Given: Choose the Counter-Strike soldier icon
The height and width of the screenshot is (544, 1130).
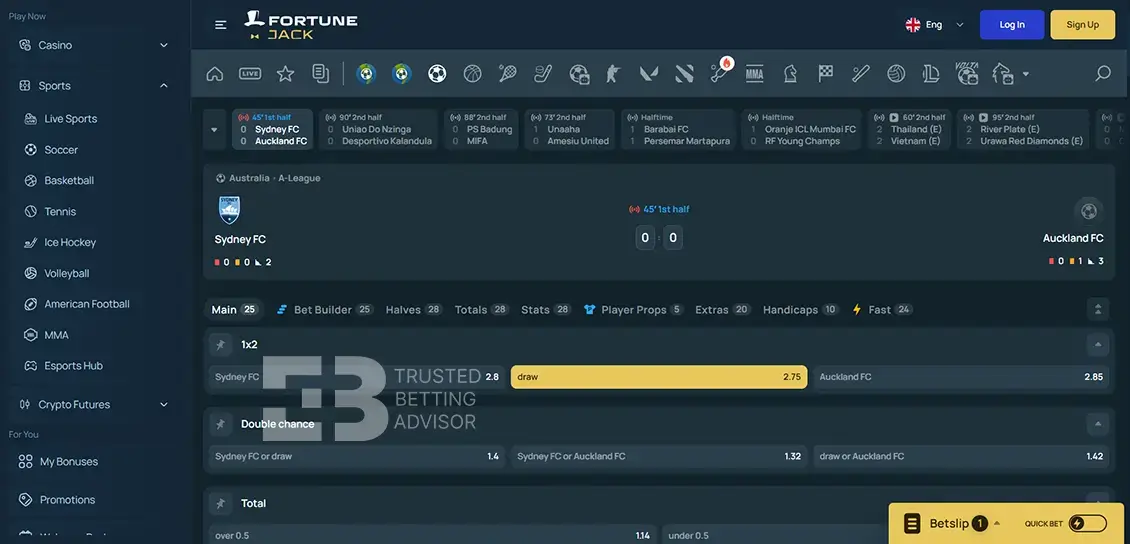Looking at the screenshot, I should click(x=613, y=73).
